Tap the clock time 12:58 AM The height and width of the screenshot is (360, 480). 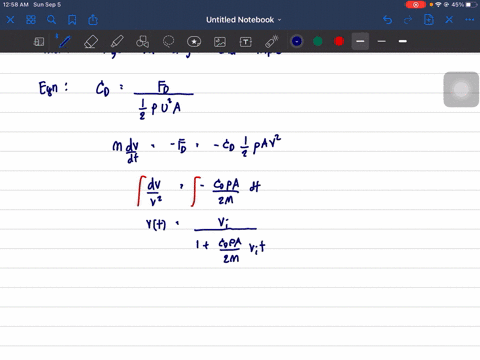(16, 5)
